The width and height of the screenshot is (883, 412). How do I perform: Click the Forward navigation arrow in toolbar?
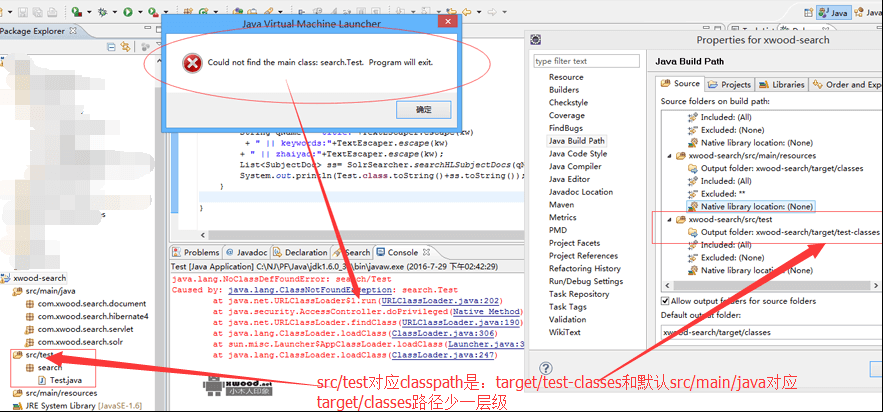coord(492,11)
